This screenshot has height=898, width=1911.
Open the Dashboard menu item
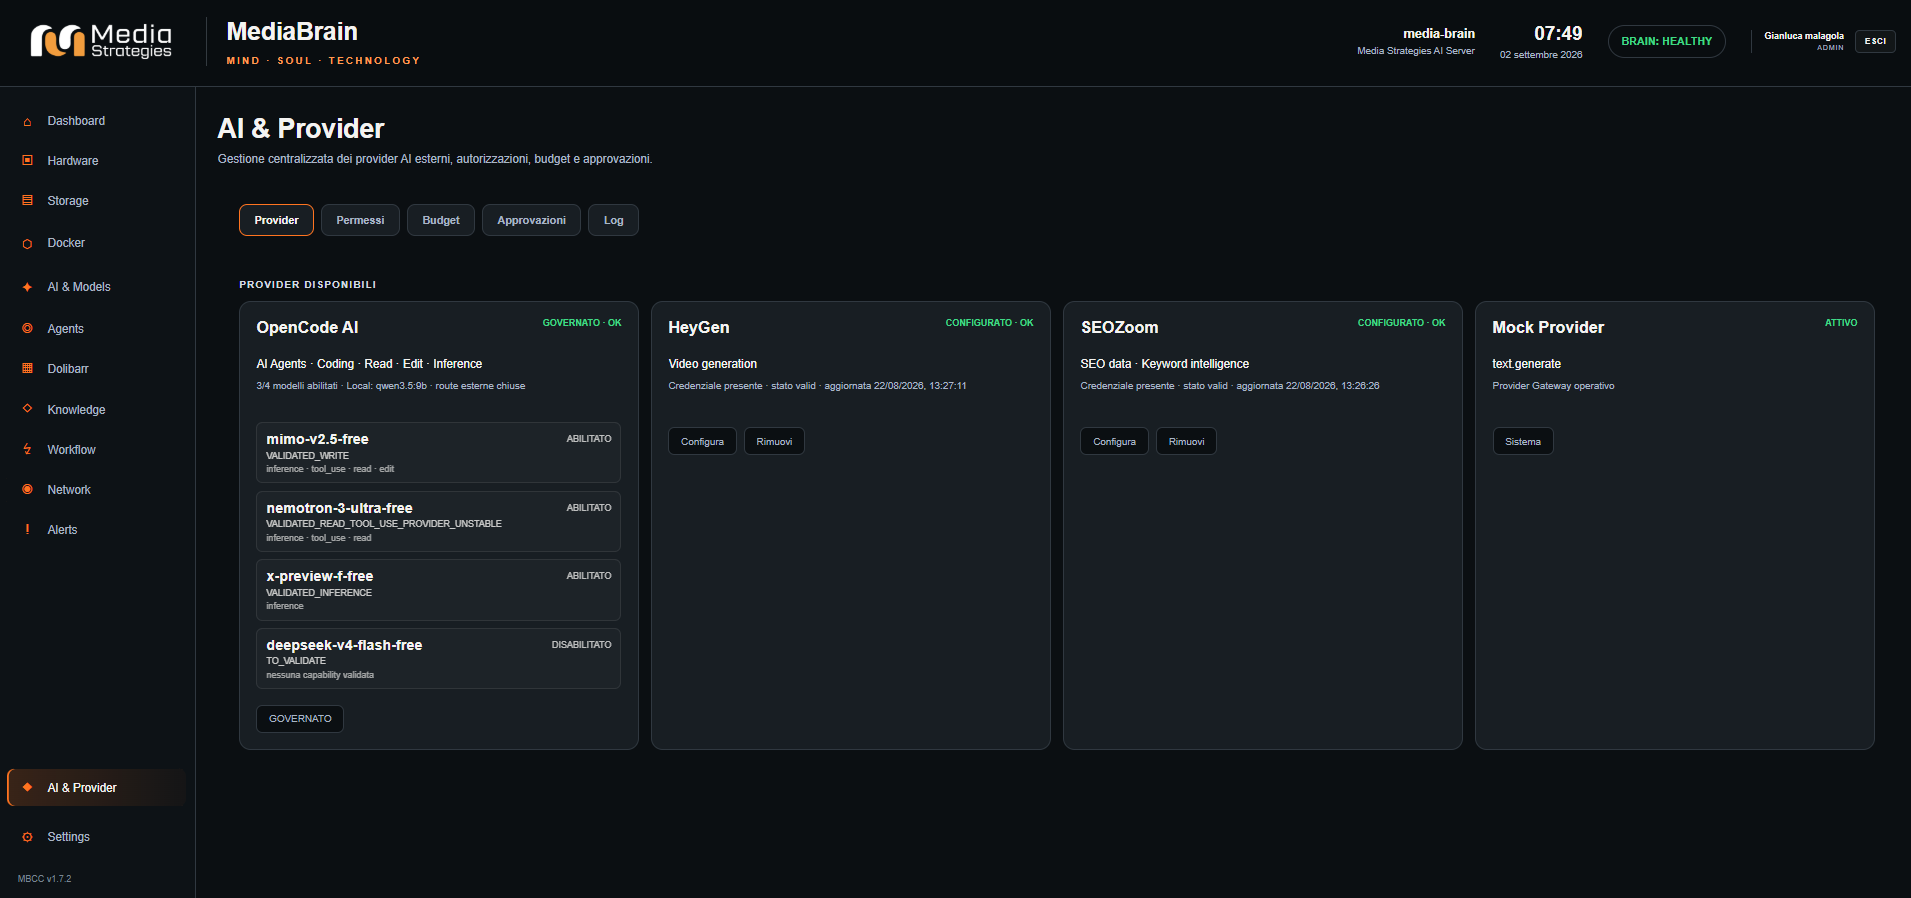pos(97,121)
